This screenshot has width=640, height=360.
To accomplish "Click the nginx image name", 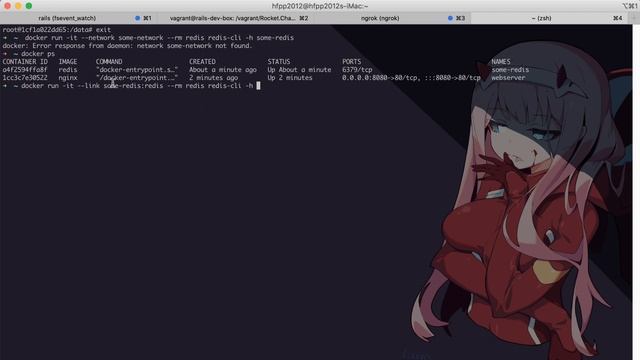I will point(68,78).
